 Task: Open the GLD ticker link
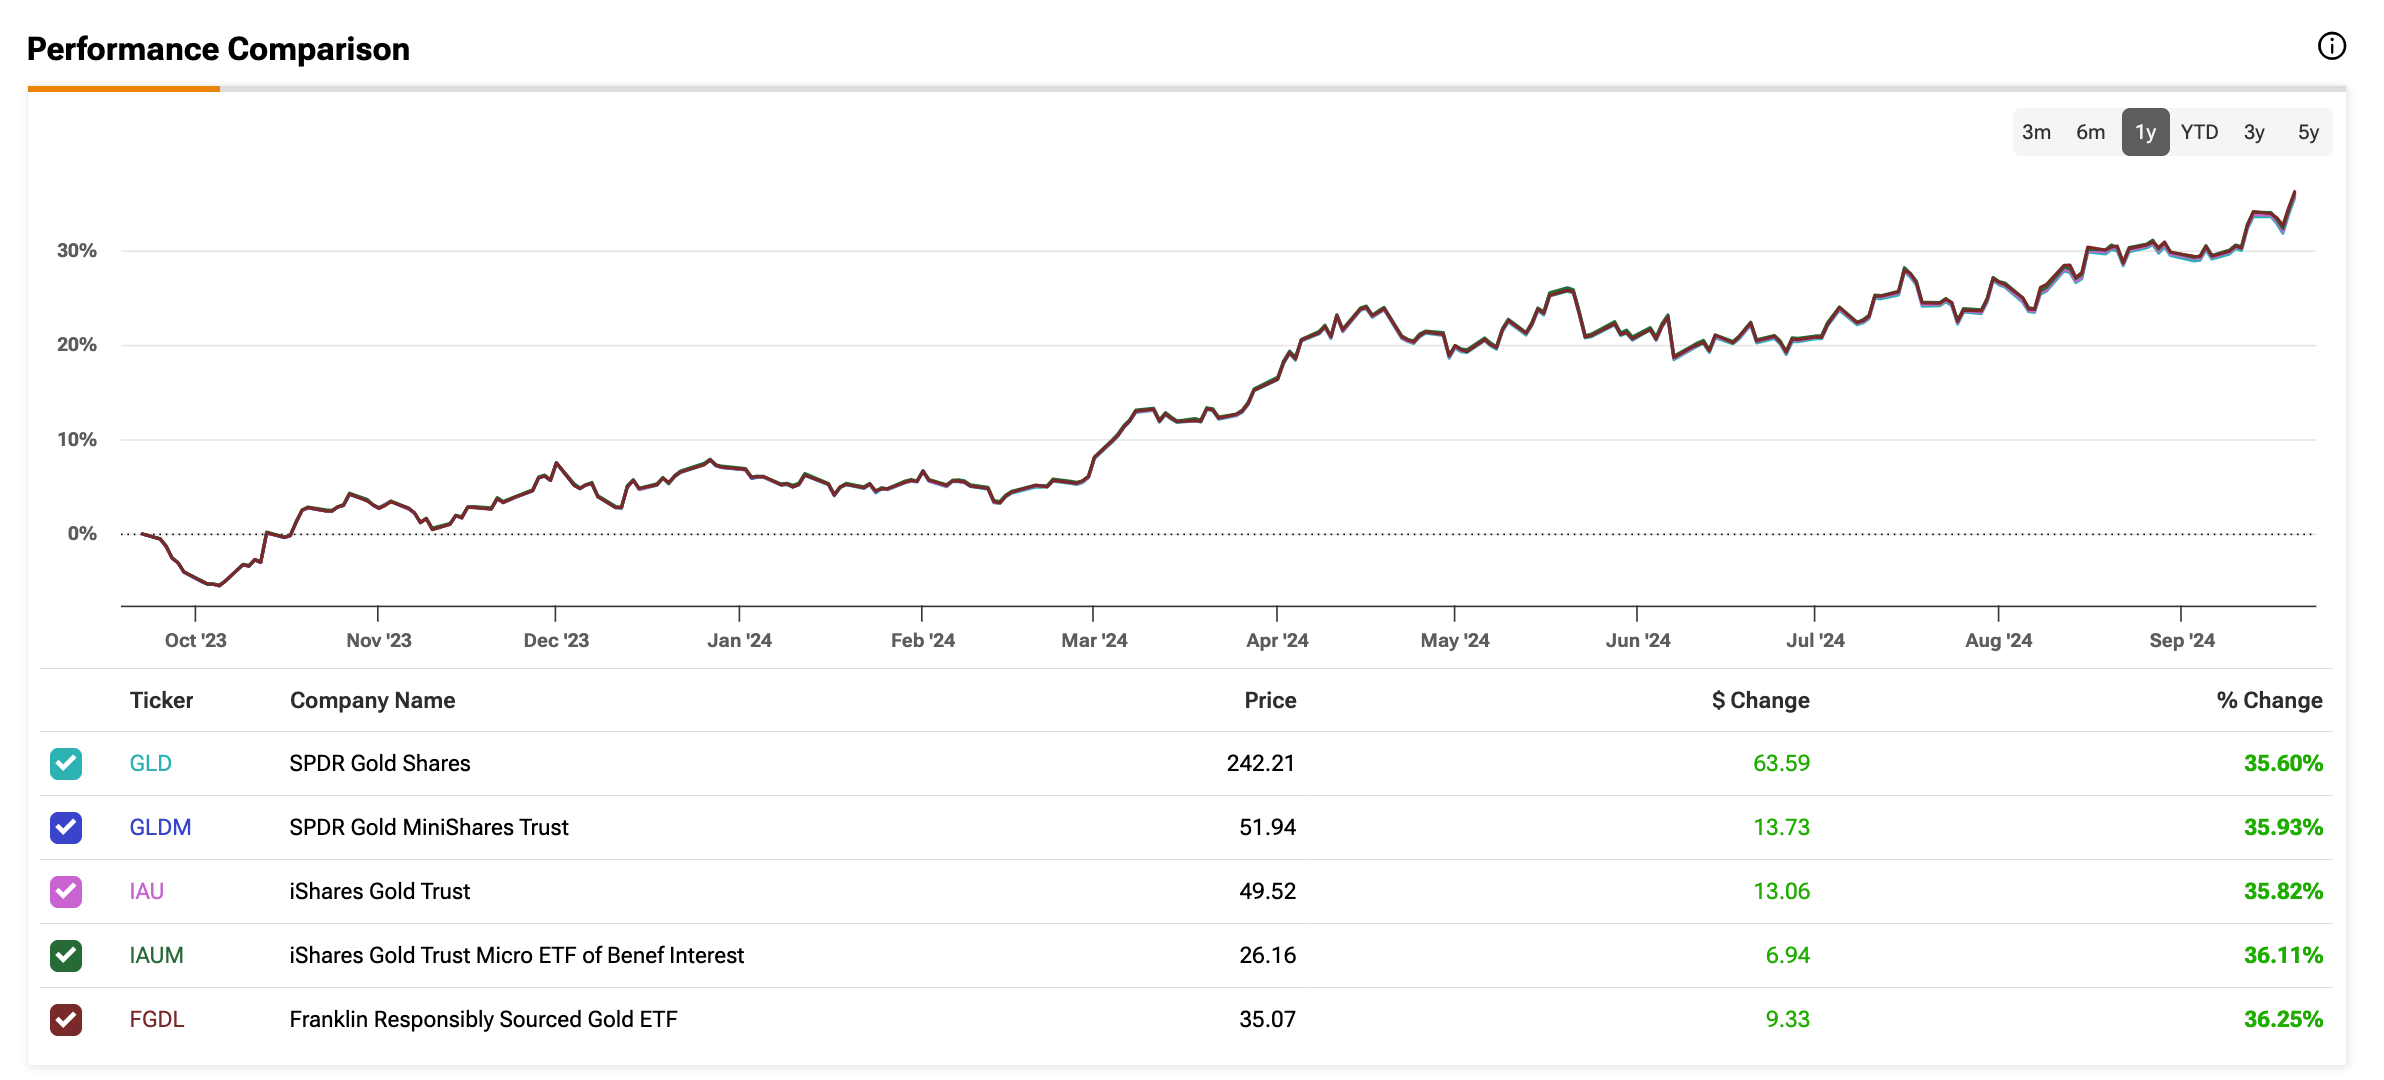point(150,763)
